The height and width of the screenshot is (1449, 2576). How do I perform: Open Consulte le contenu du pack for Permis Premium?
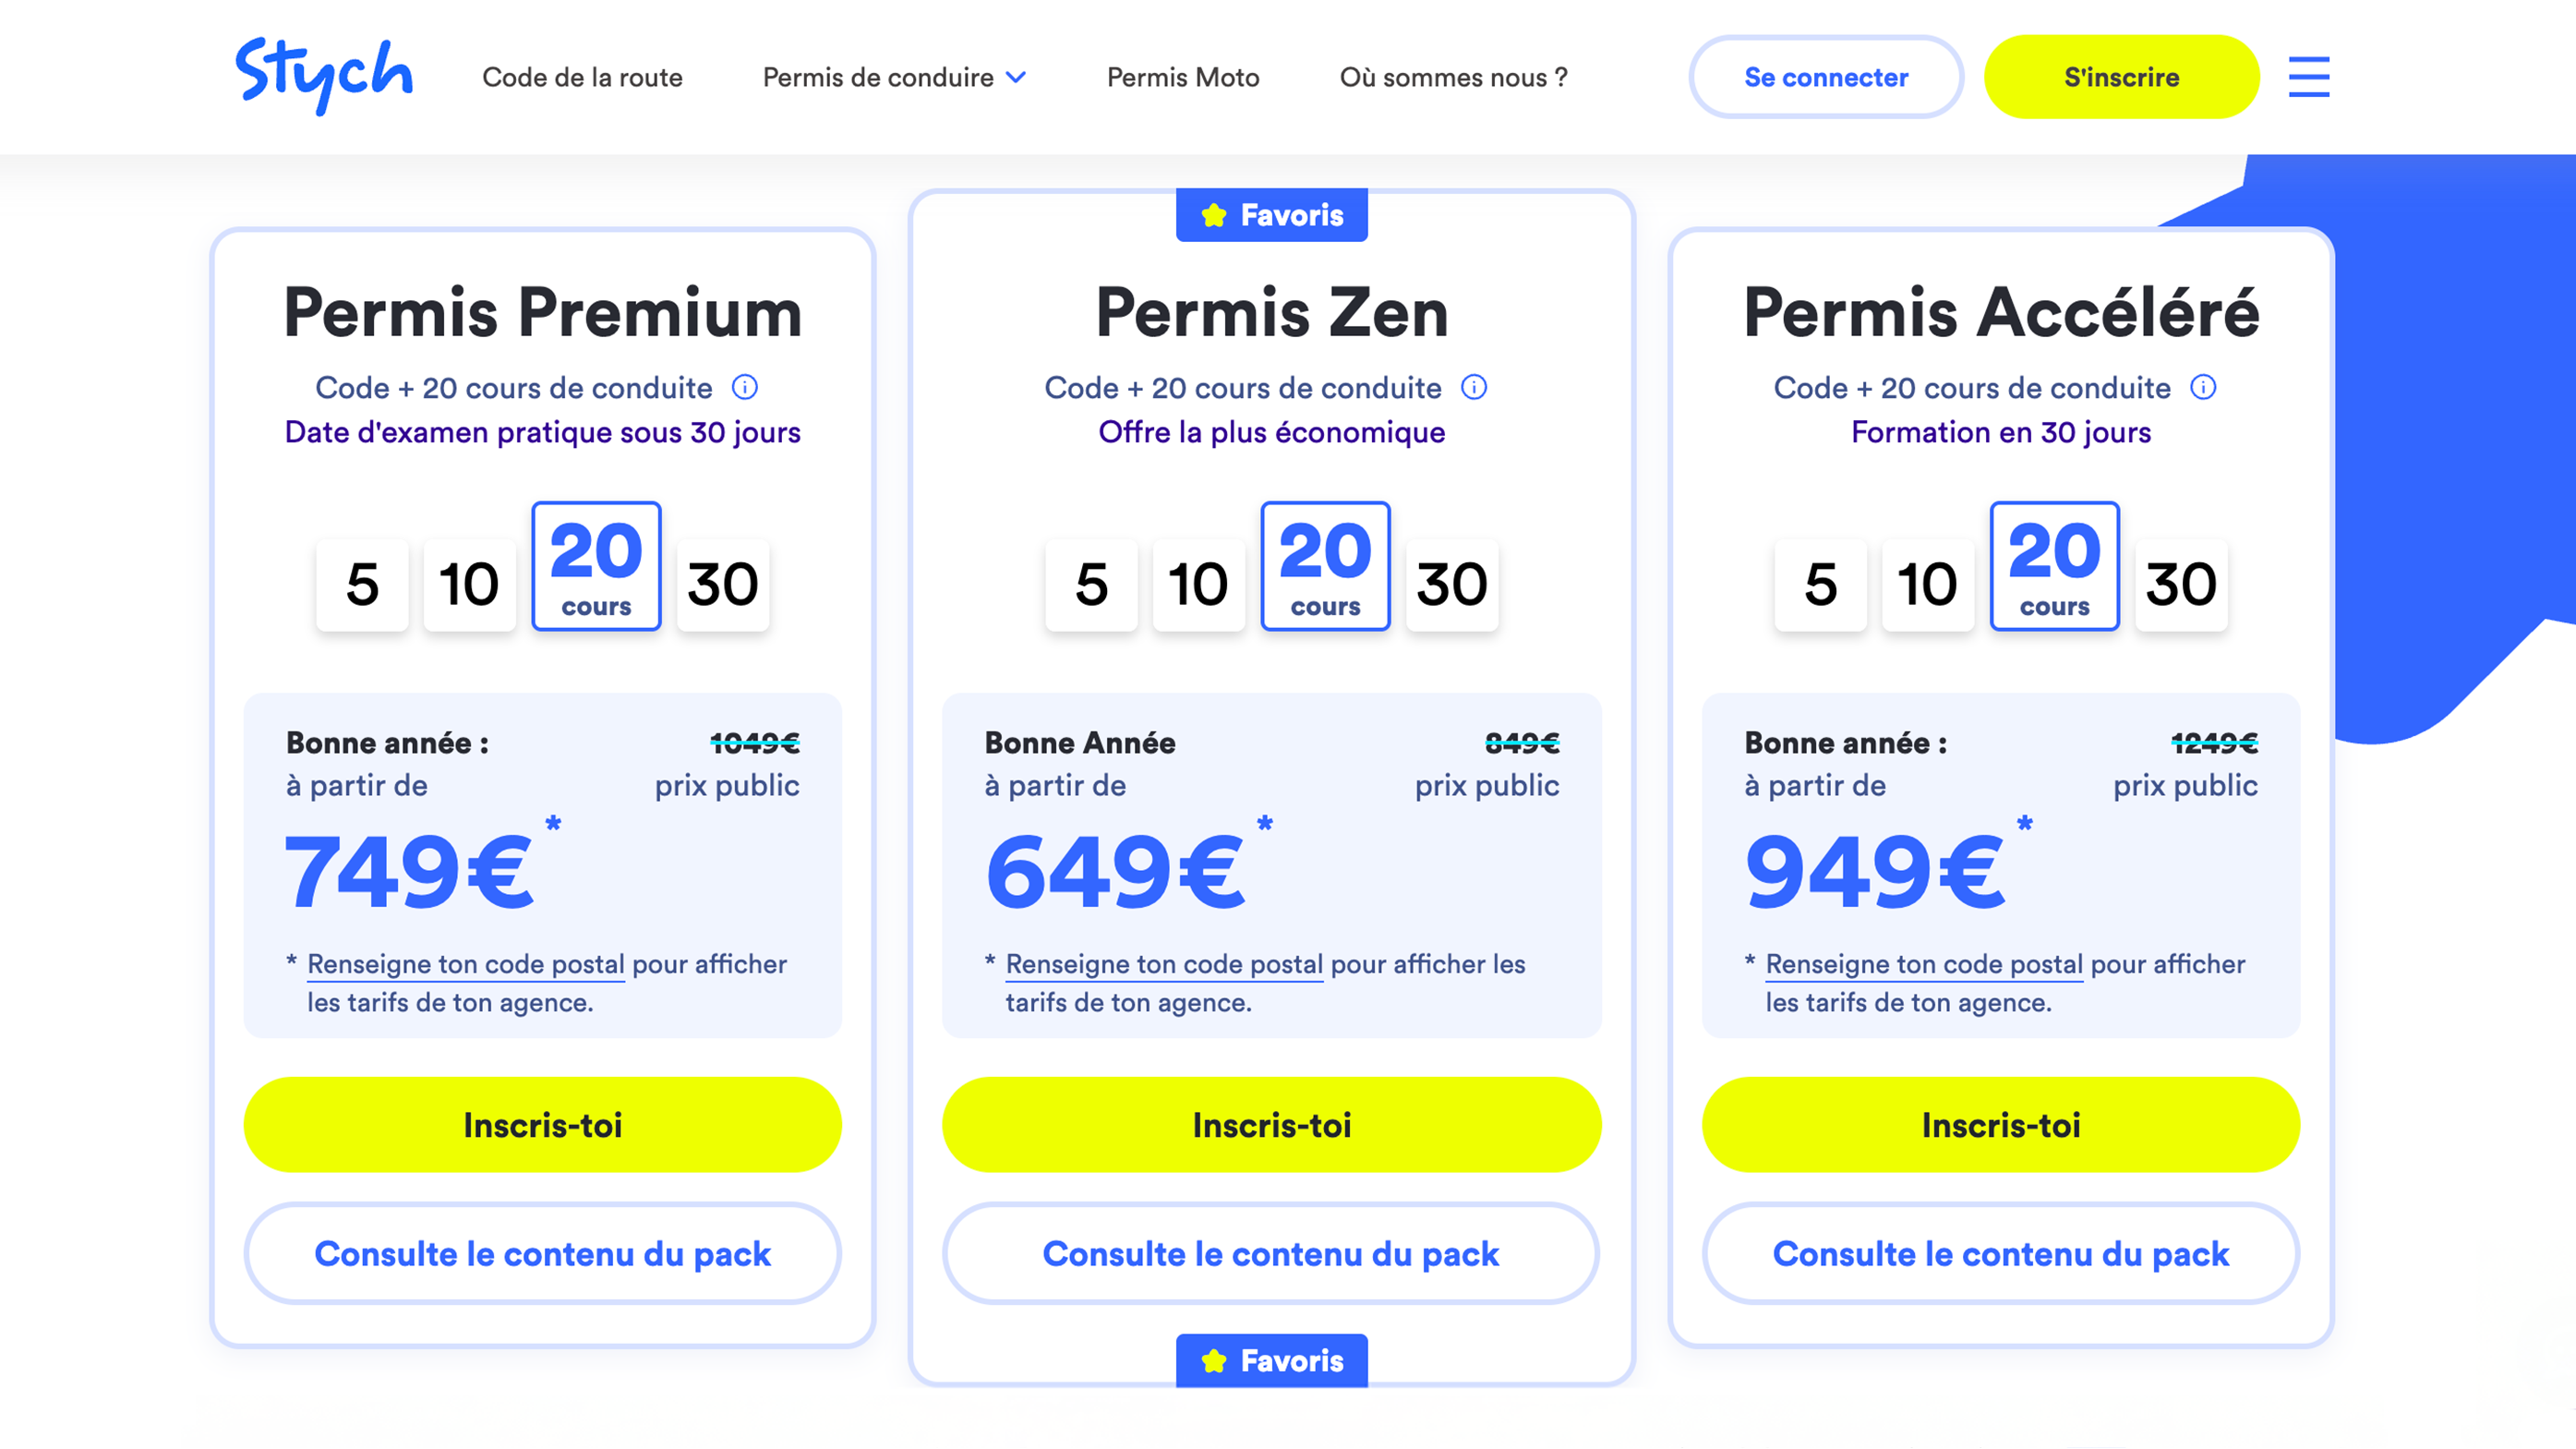click(542, 1253)
